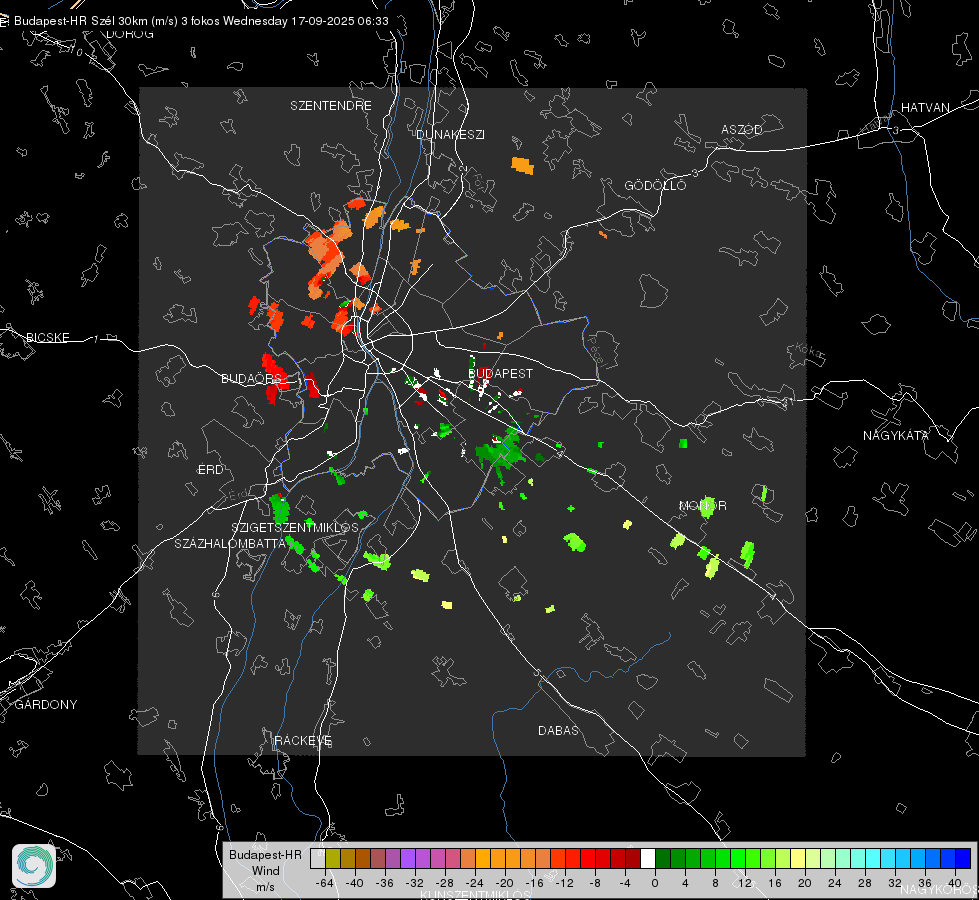Viewport: 979px width, 900px height.
Task: Select the yellow 20 m/s legend swatch
Action: click(798, 859)
